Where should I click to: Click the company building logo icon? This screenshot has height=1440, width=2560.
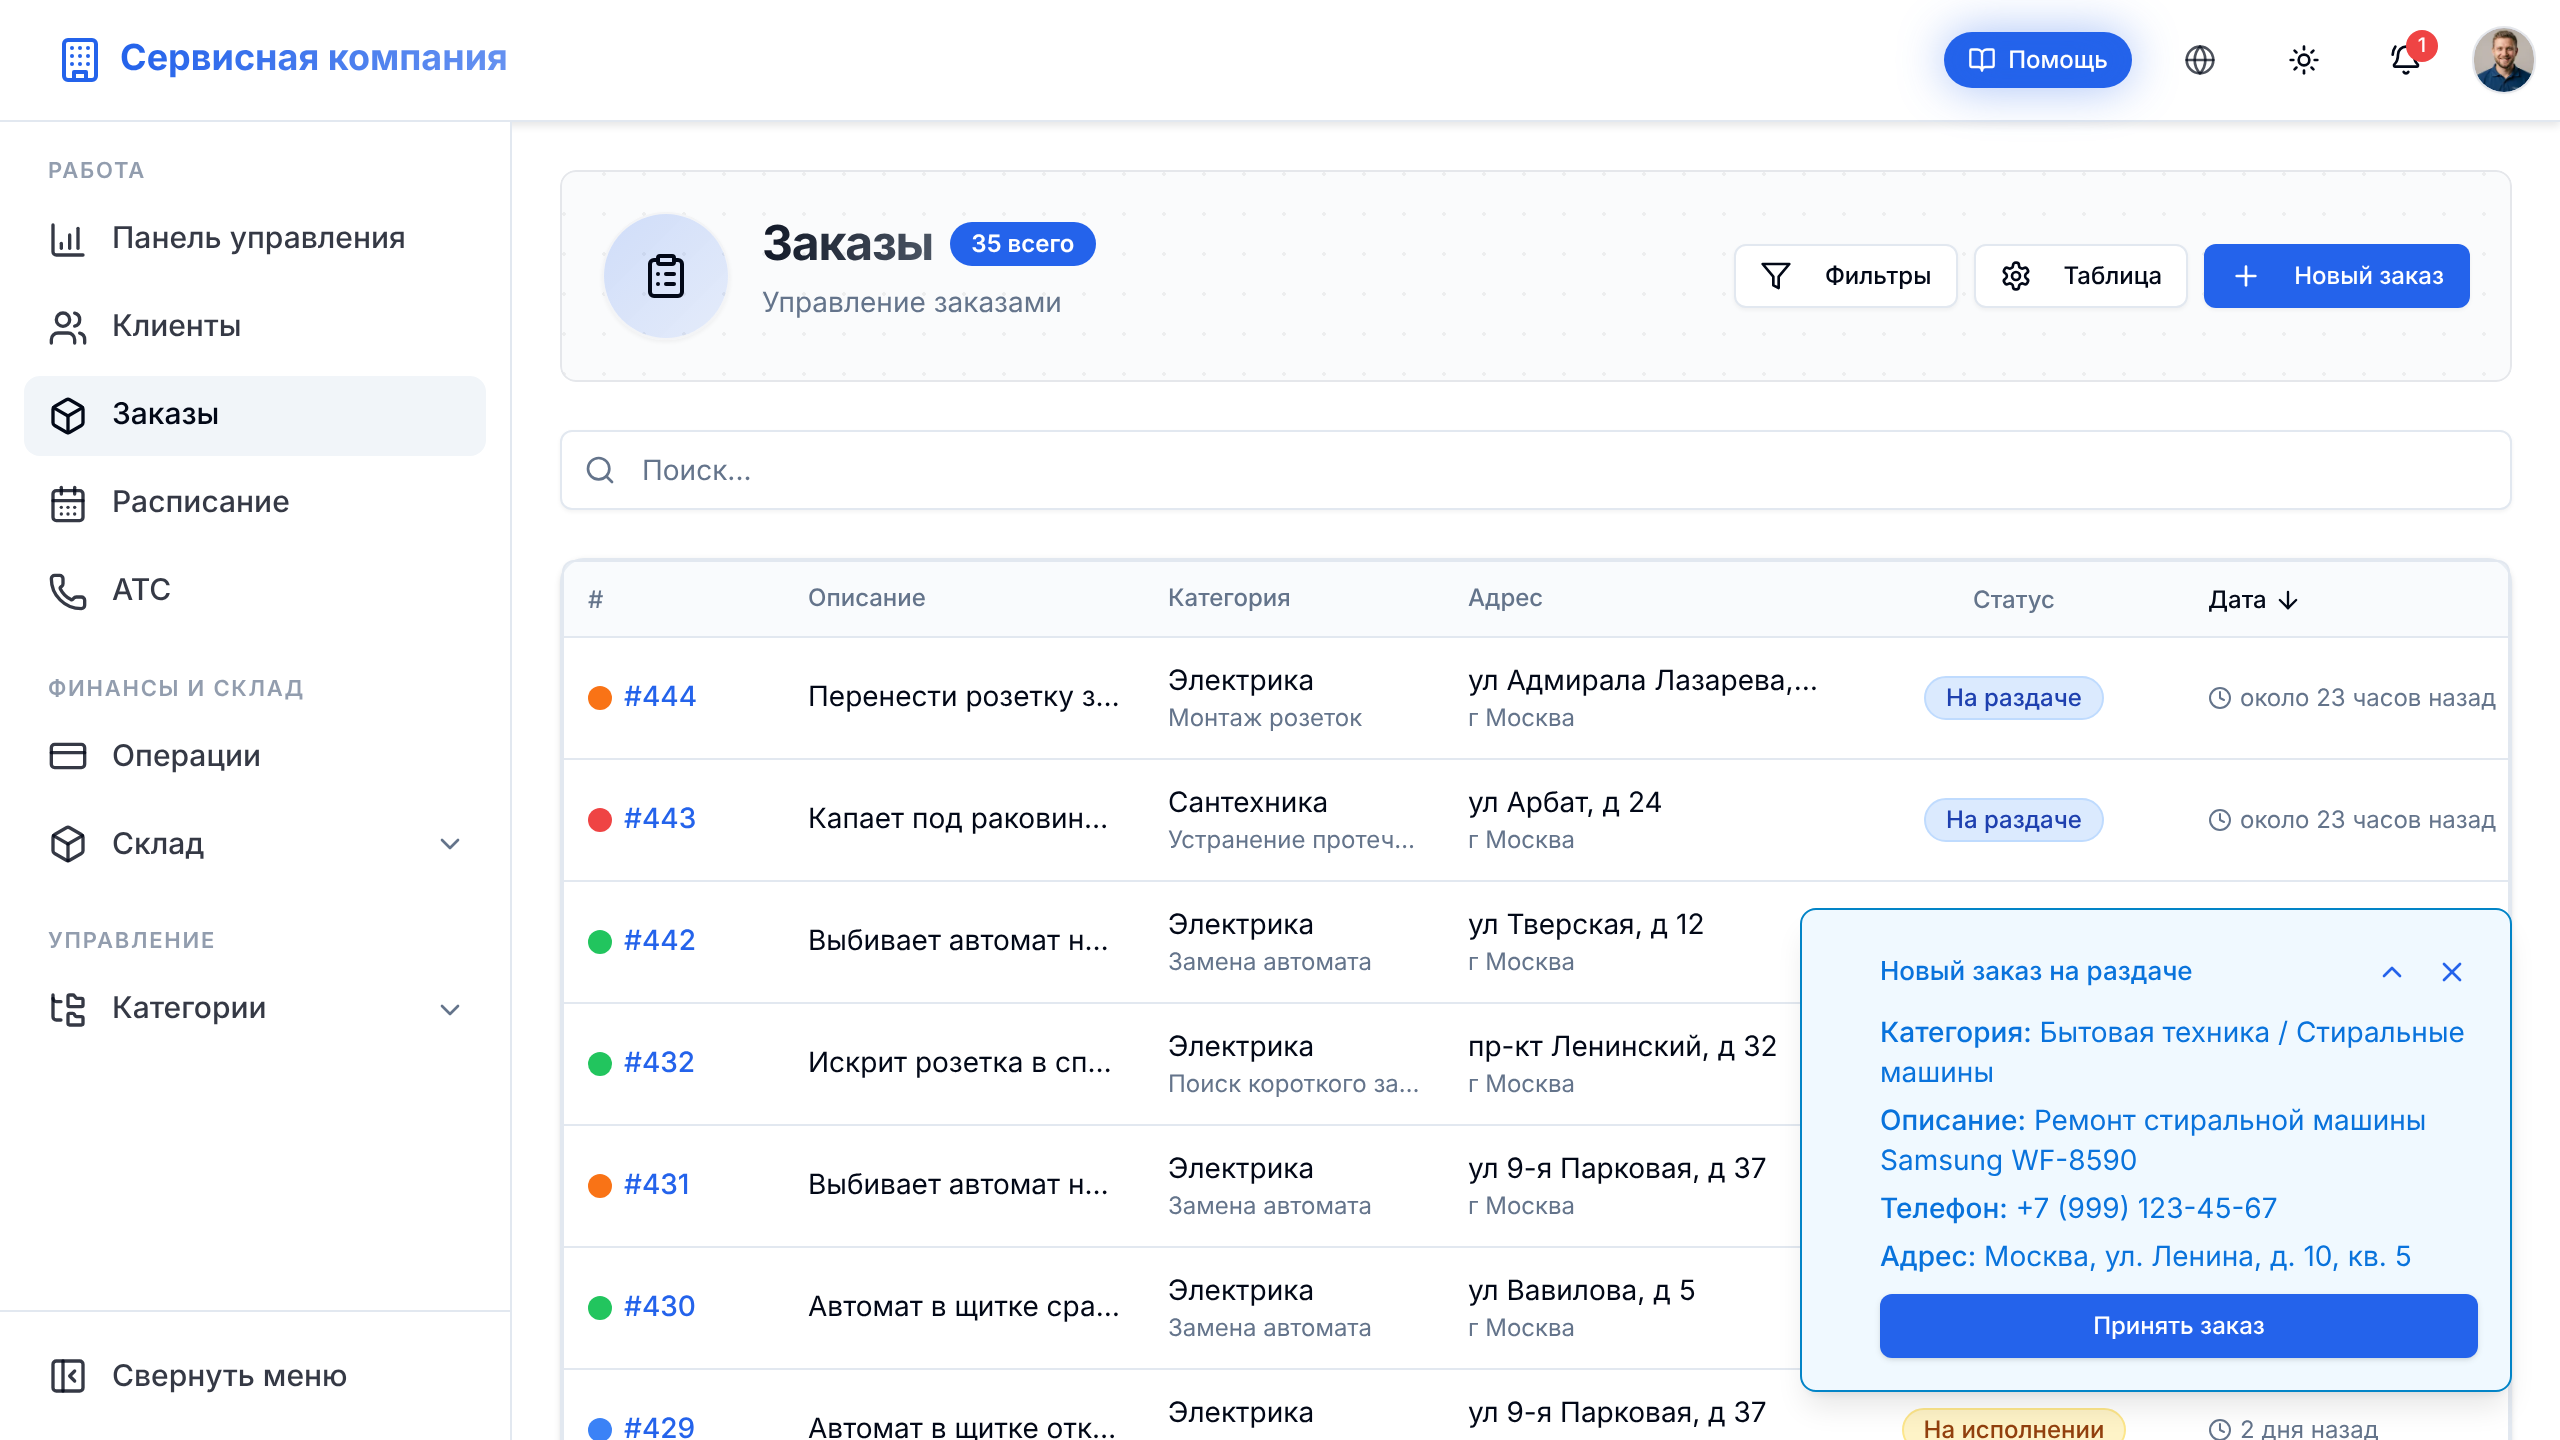coord(79,59)
